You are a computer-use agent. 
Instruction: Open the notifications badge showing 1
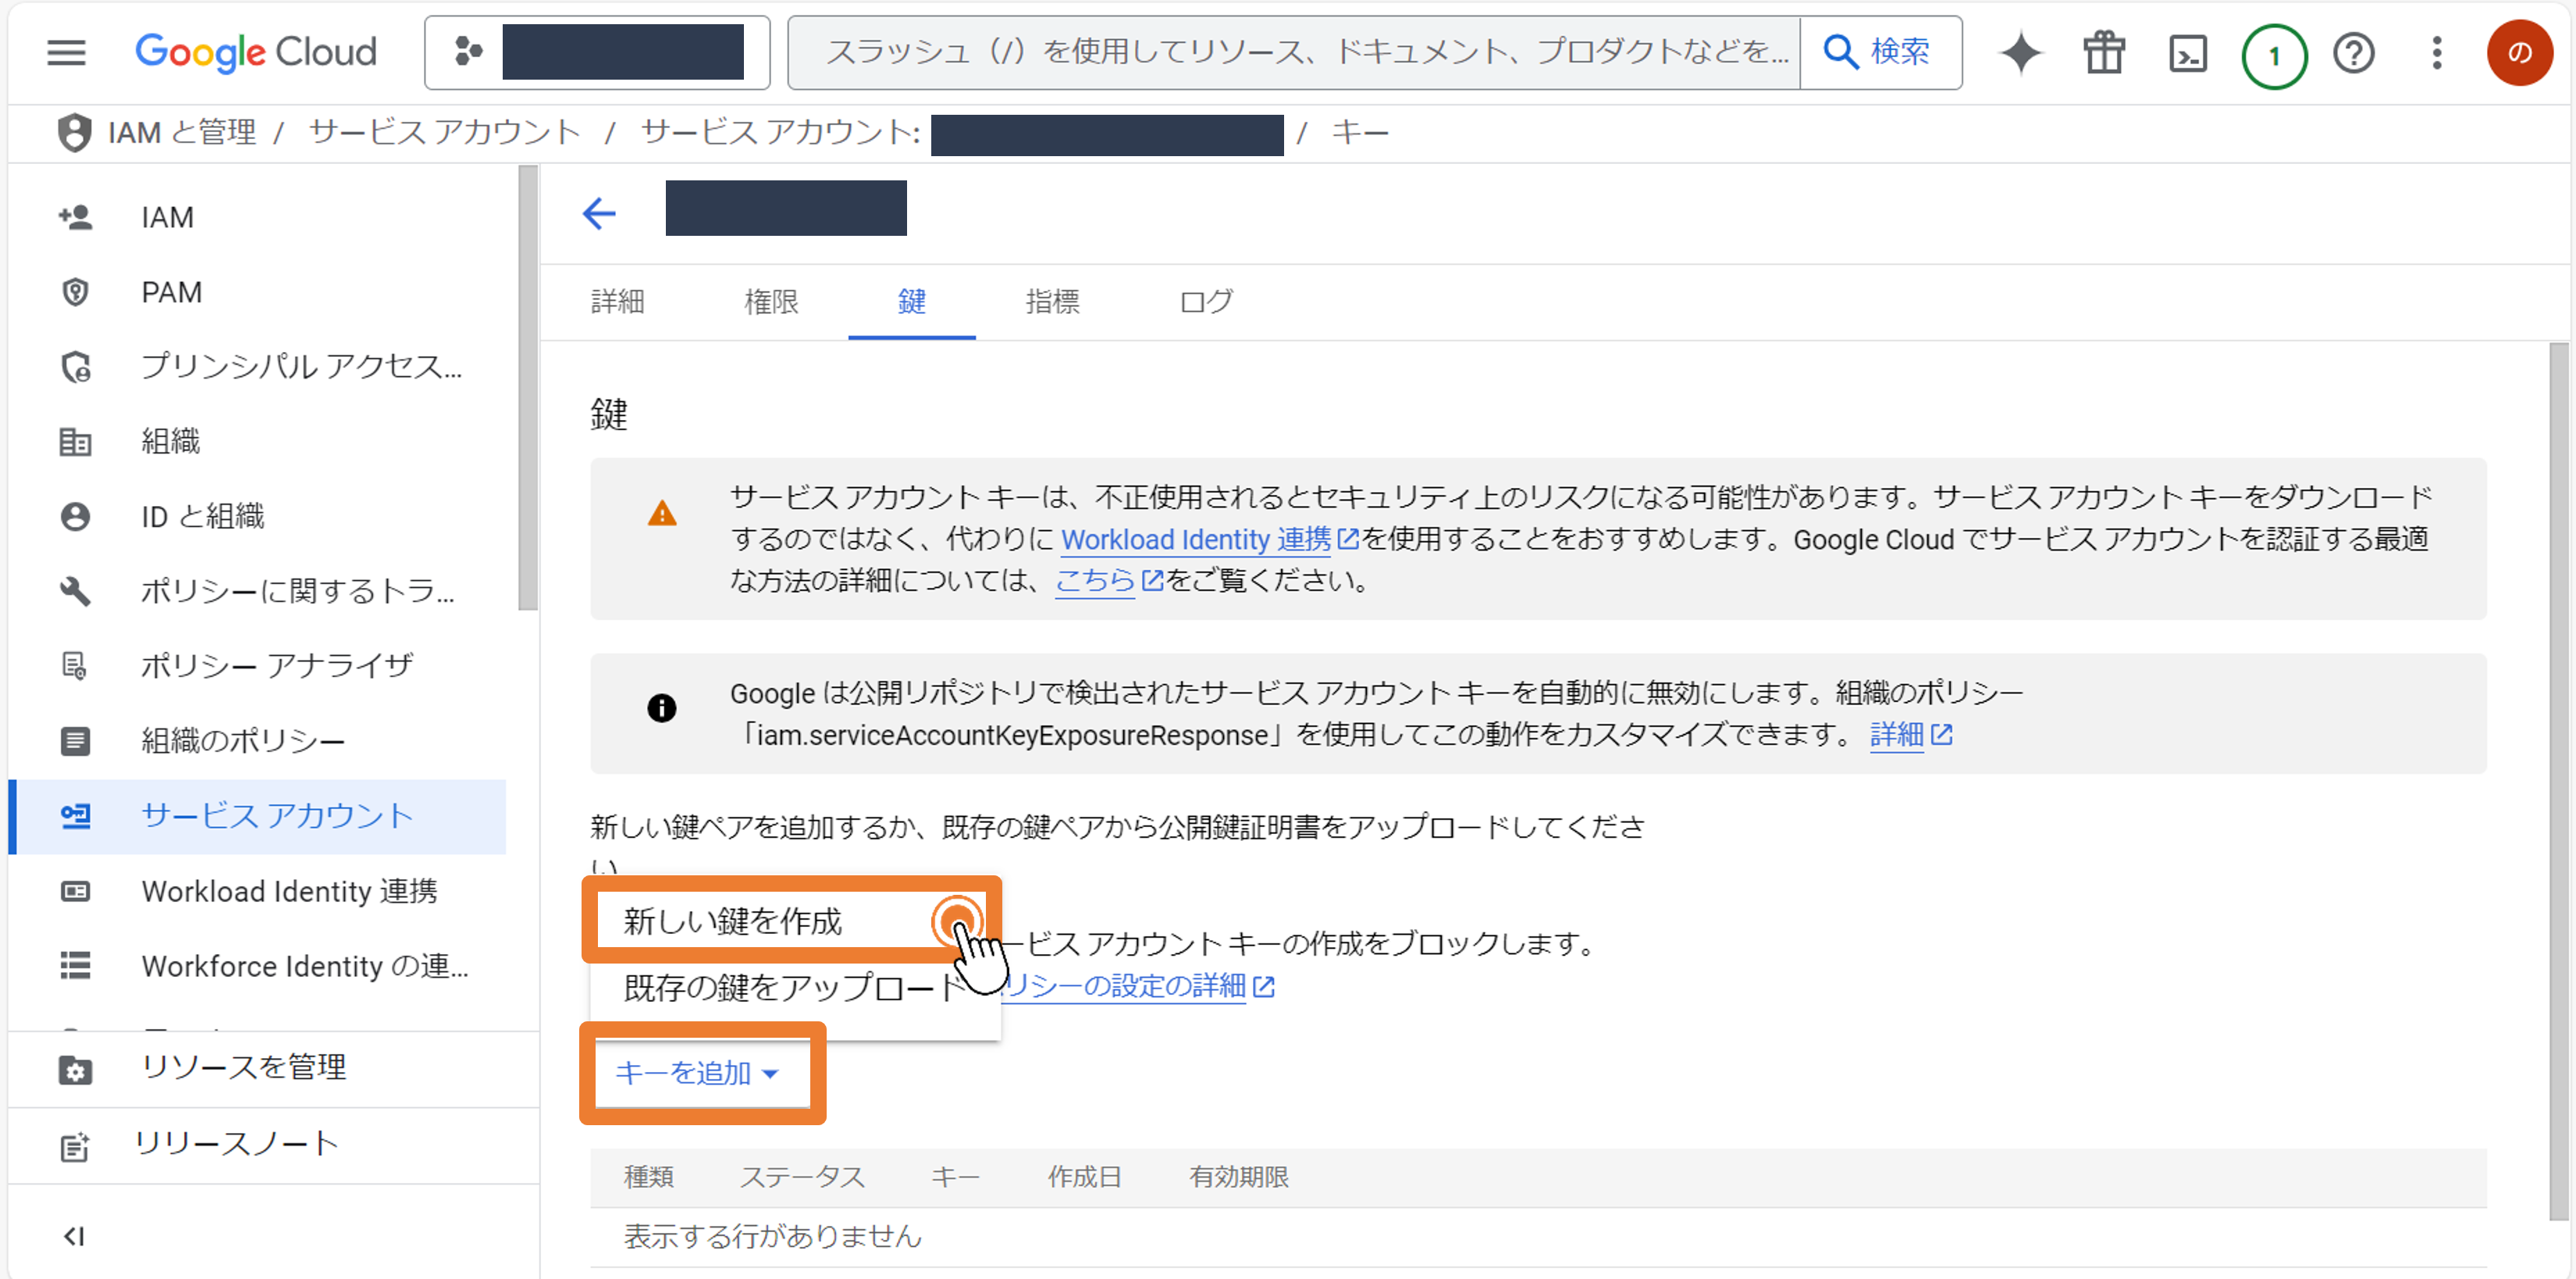pos(2274,56)
